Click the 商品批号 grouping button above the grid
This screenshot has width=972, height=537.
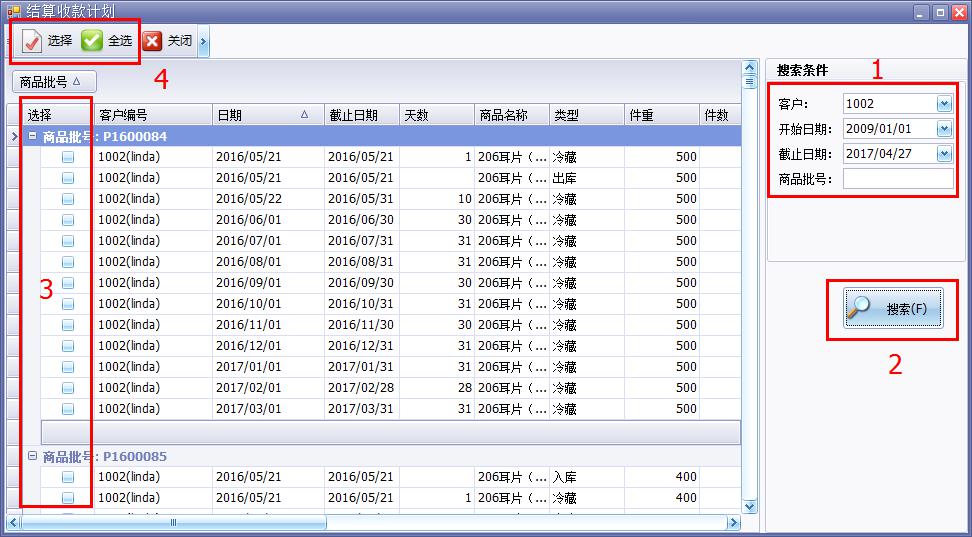coord(54,82)
